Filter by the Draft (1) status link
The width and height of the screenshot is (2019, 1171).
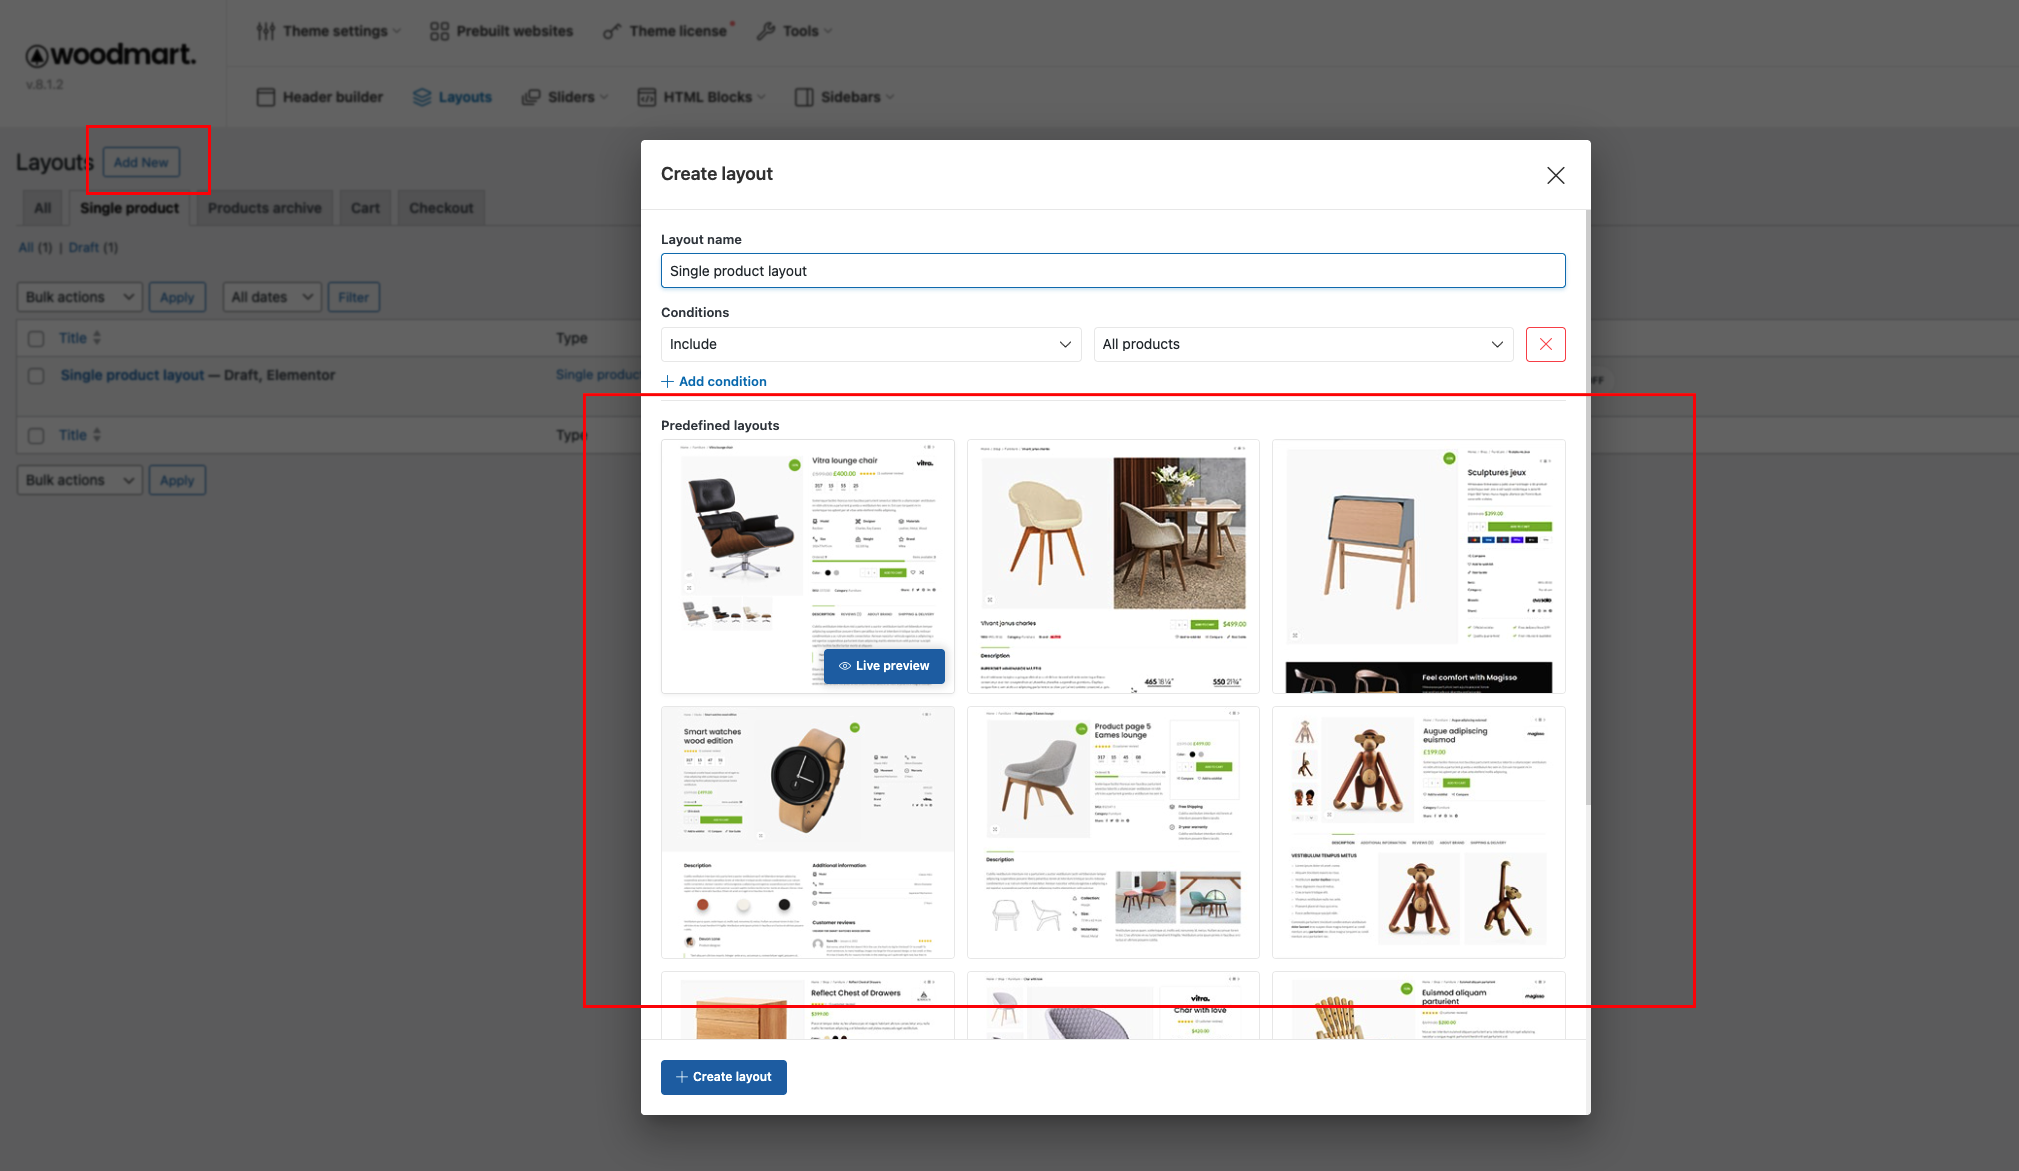[93, 247]
